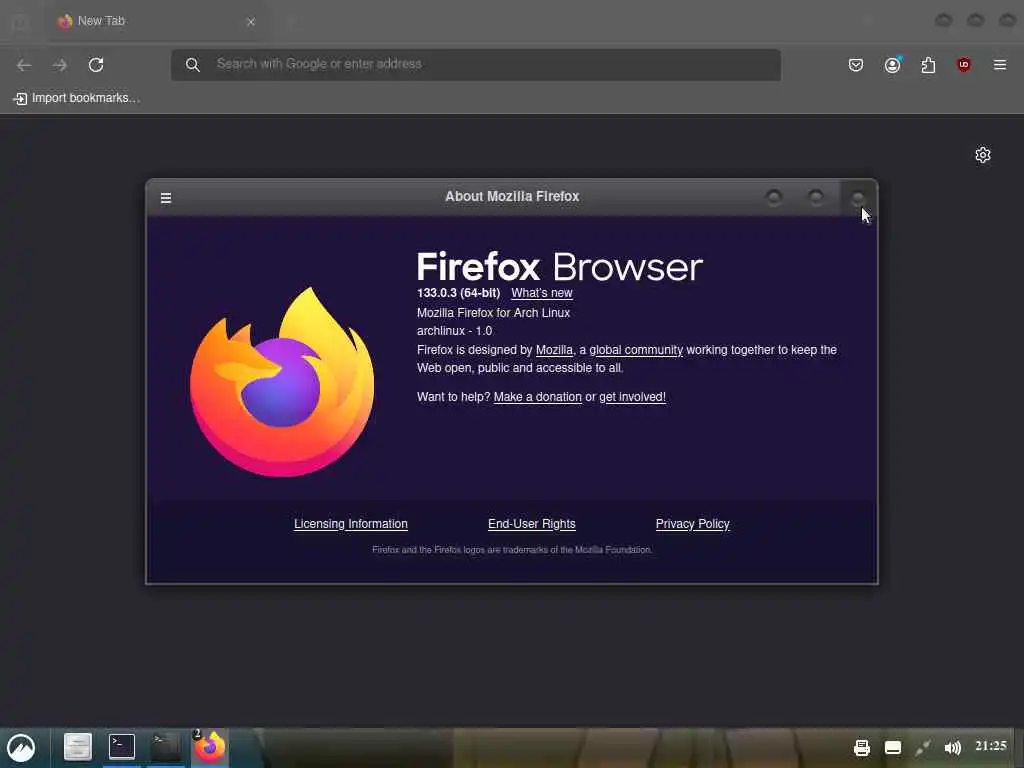Open the second dark terminal taskbar icon
This screenshot has width=1024, height=768.
click(x=166, y=746)
